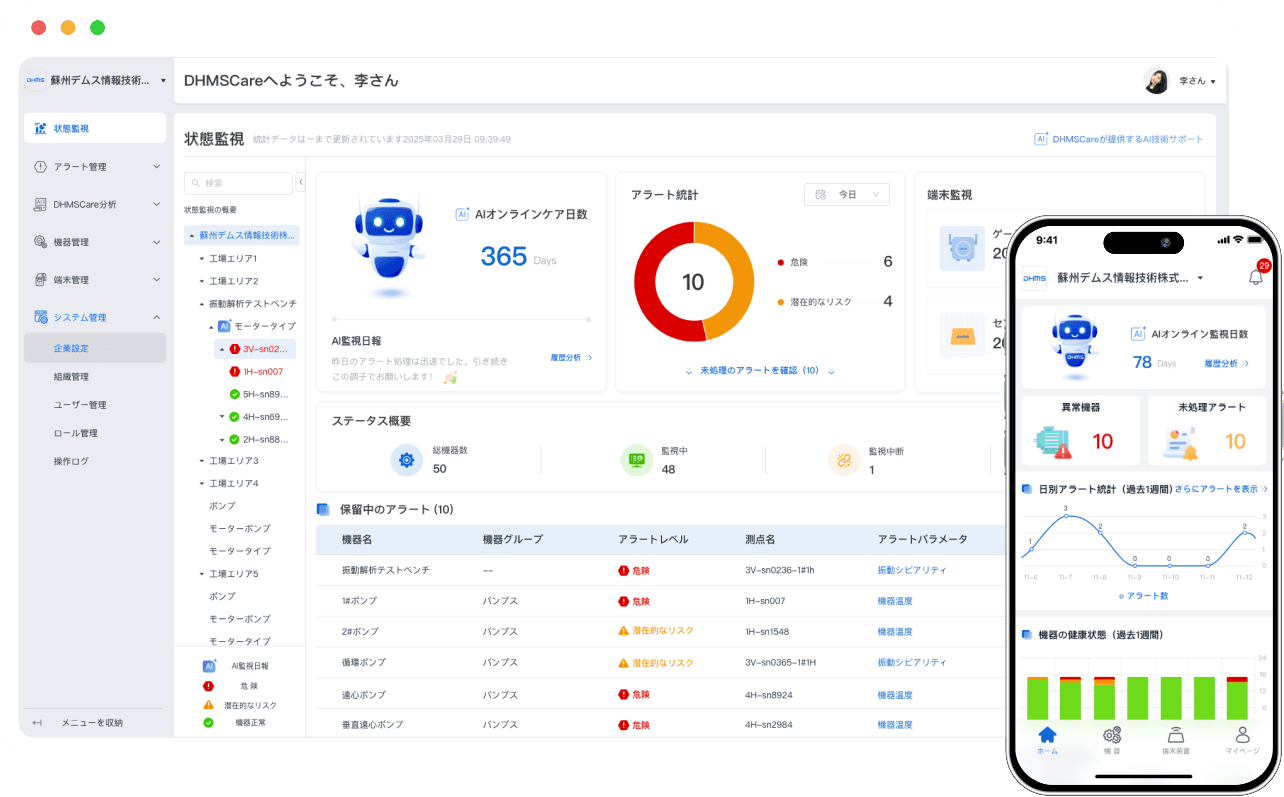Expand the アラート管理 chevron
This screenshot has height=797, width=1284.
coord(156,166)
